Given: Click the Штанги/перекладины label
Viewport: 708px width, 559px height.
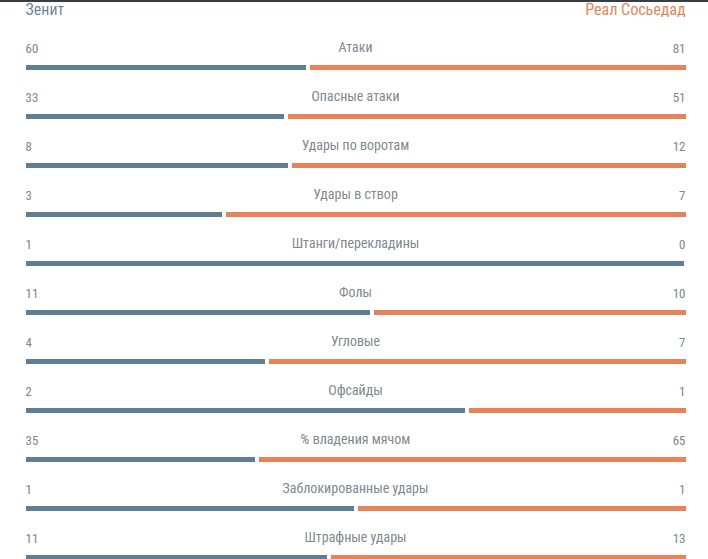Looking at the screenshot, I should click(x=355, y=244).
